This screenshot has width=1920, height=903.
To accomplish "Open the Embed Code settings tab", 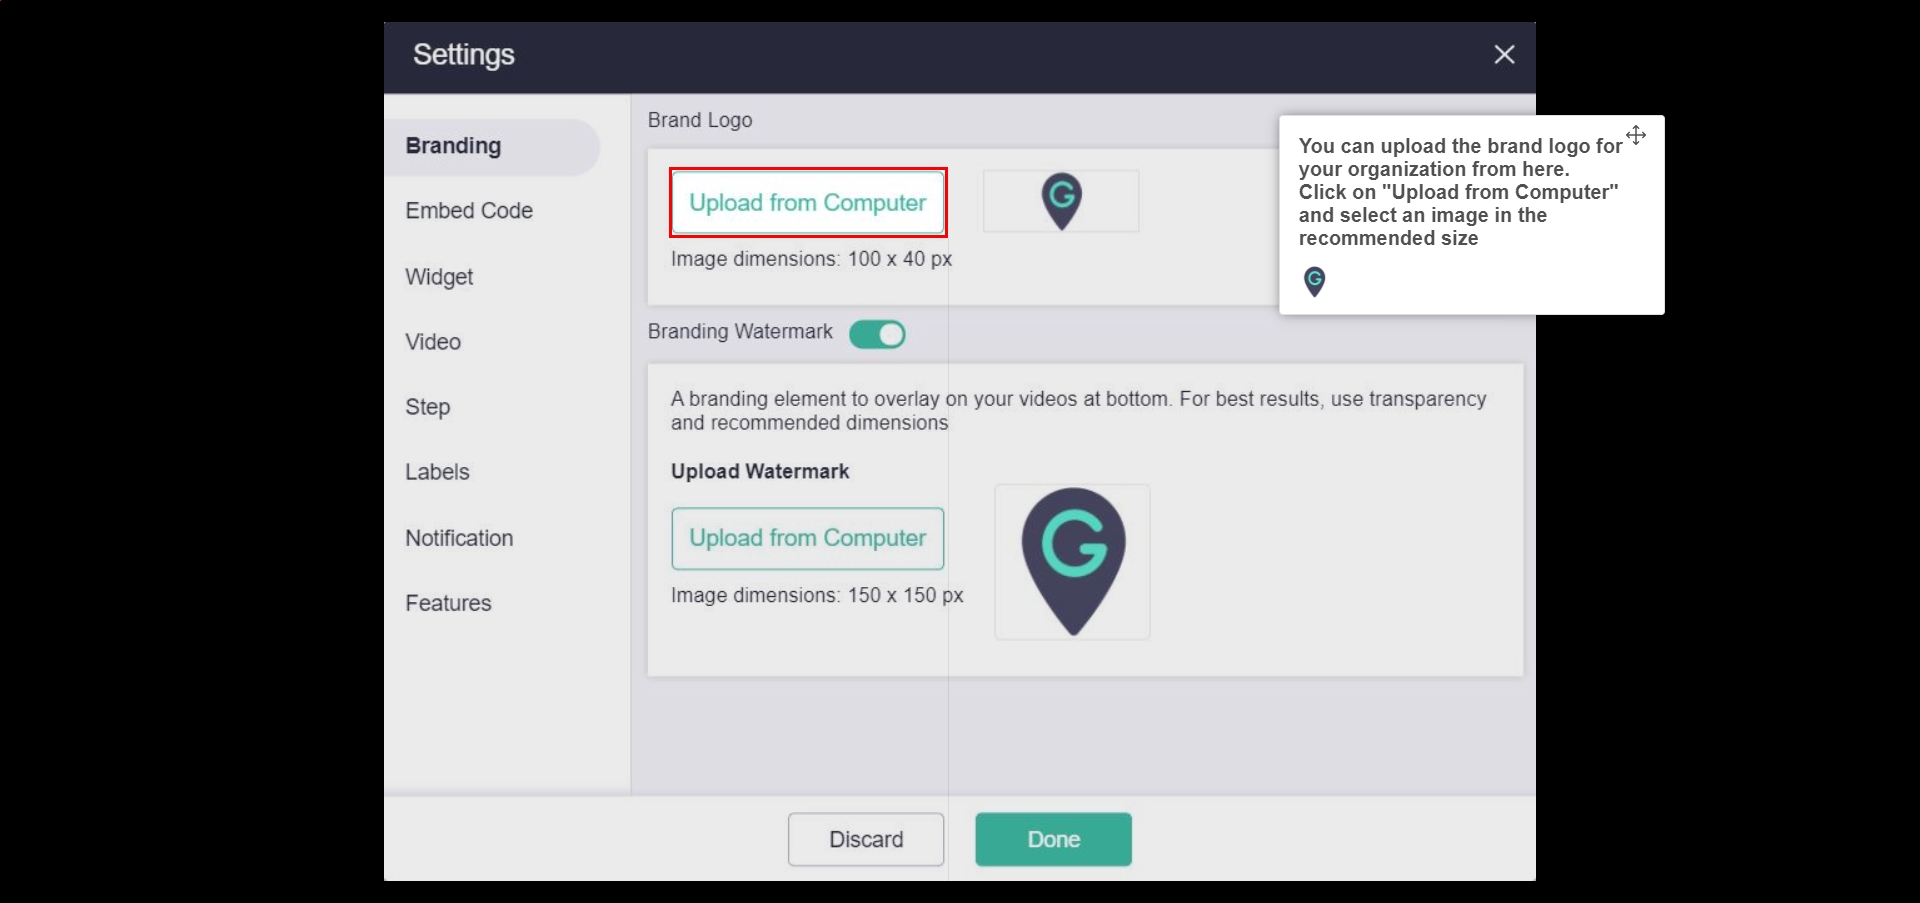I will [x=469, y=211].
